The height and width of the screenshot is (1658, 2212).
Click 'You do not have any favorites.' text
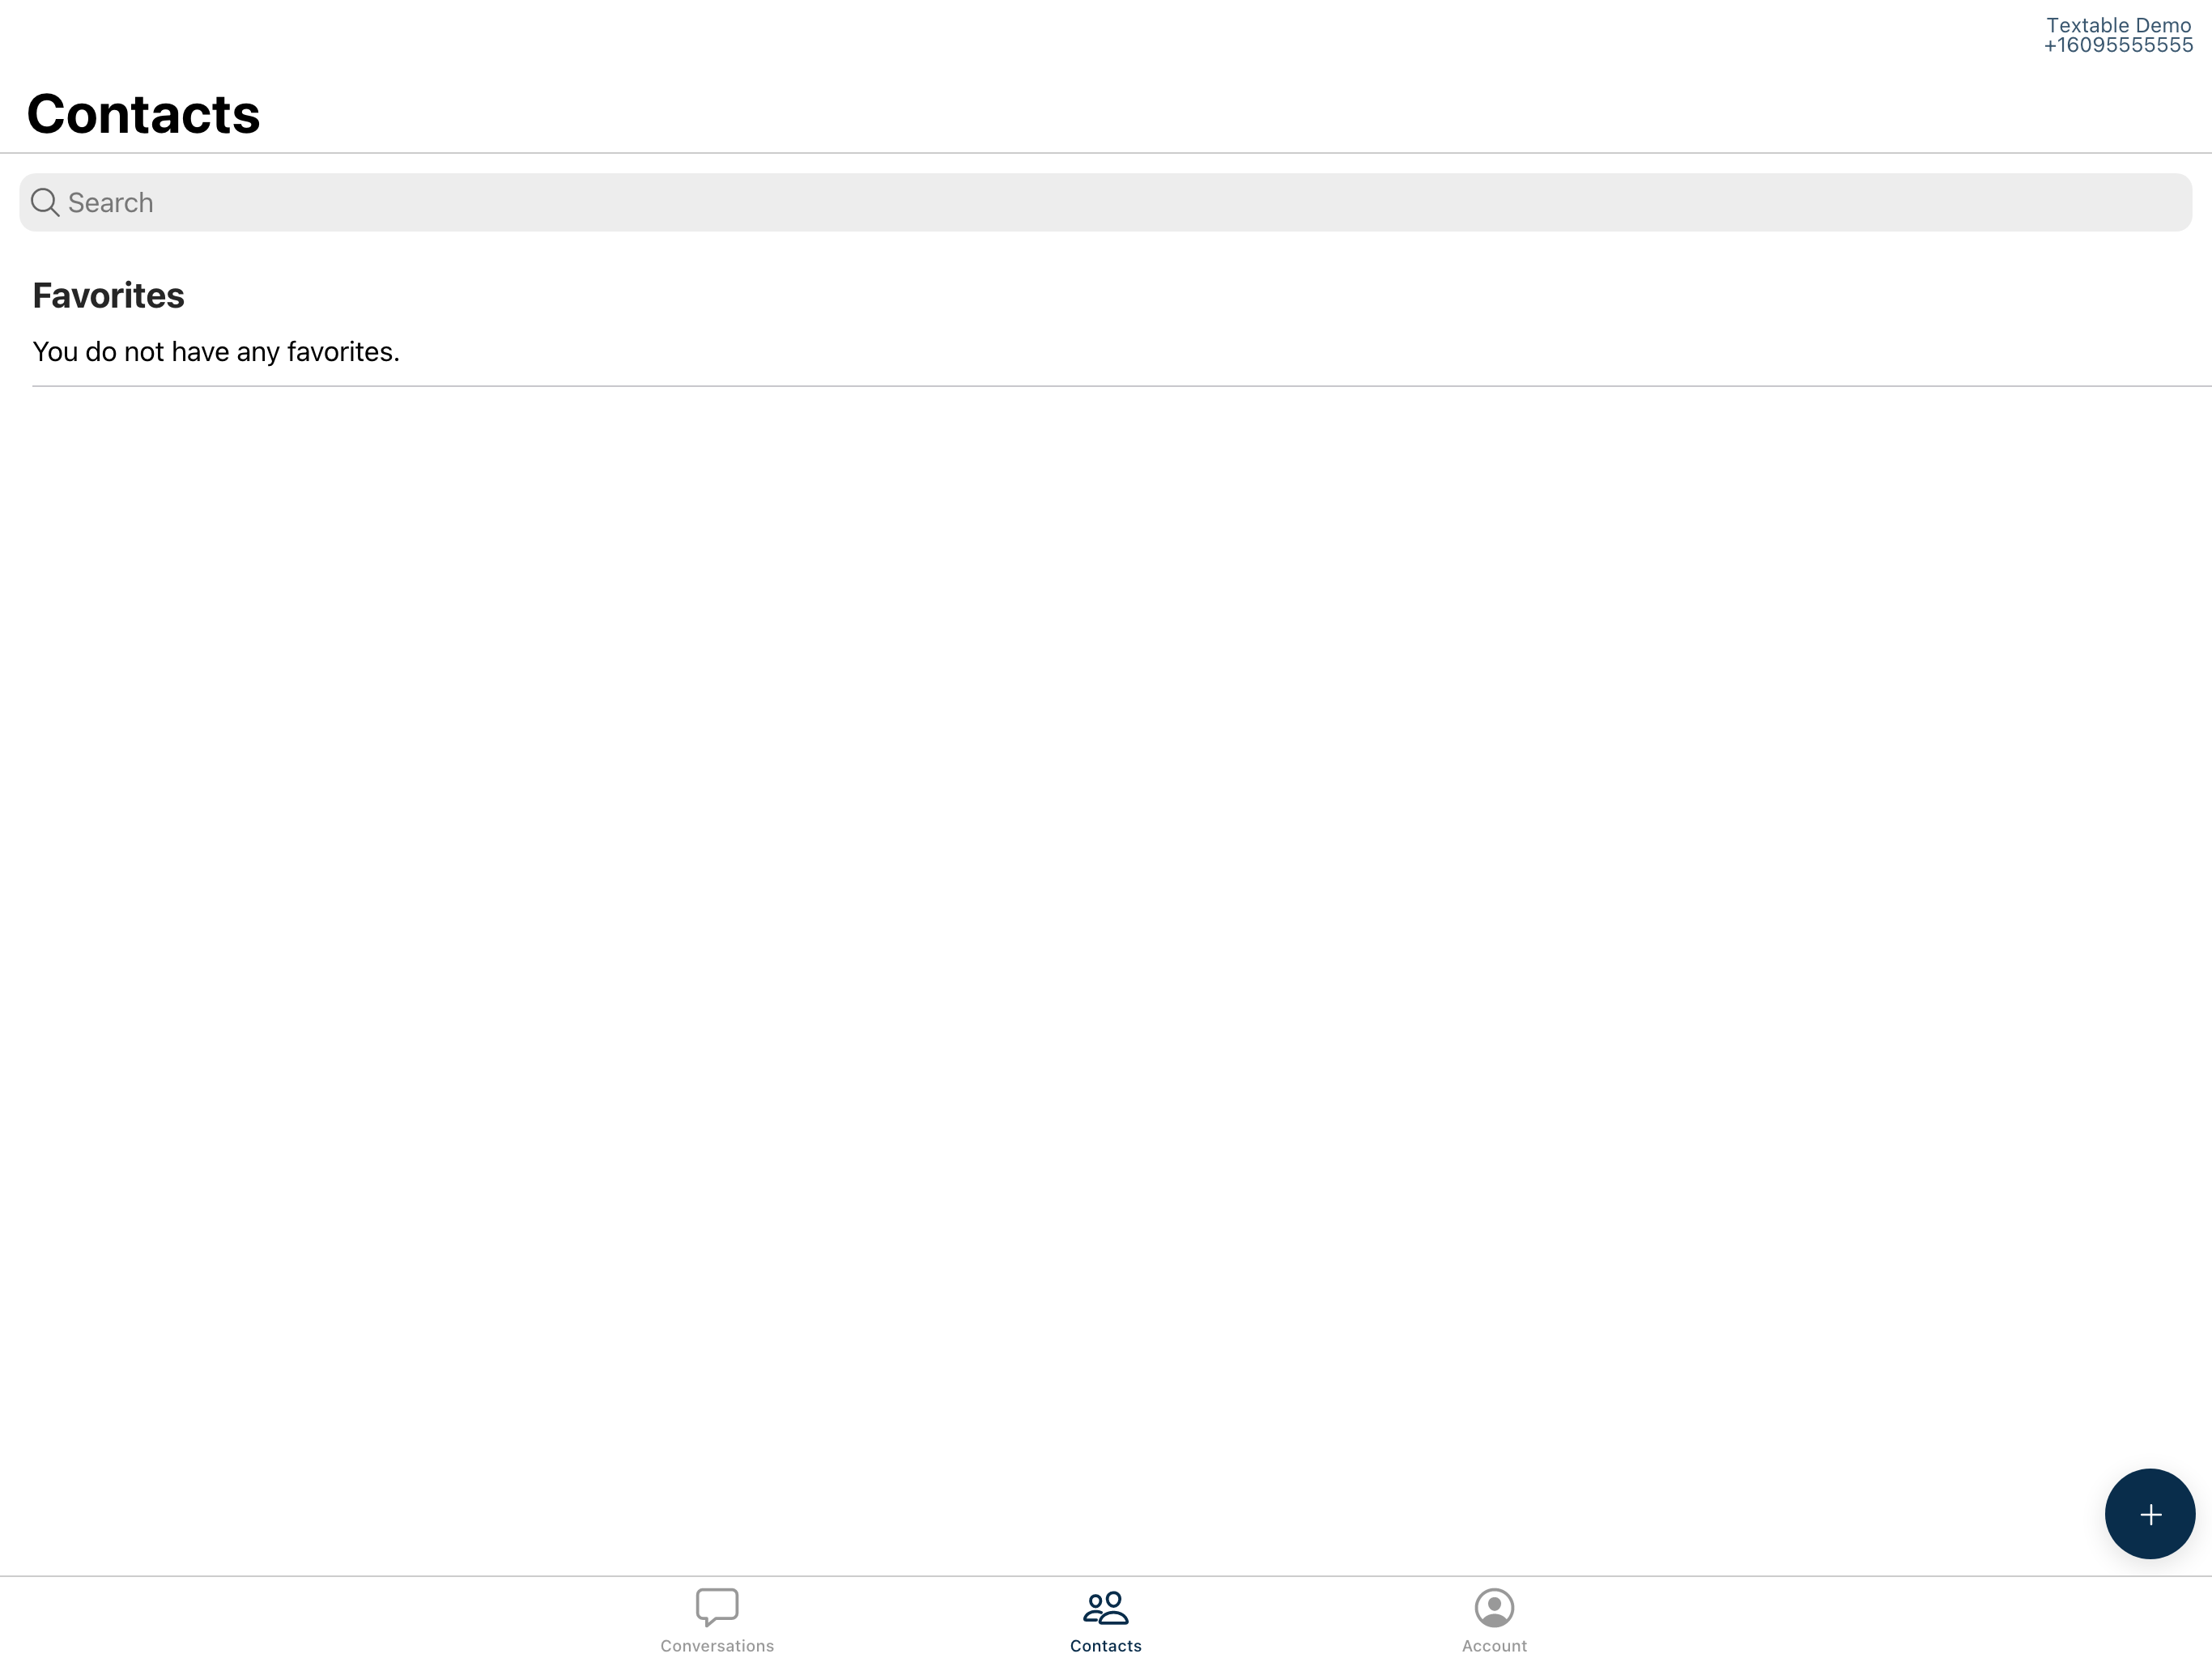216,352
